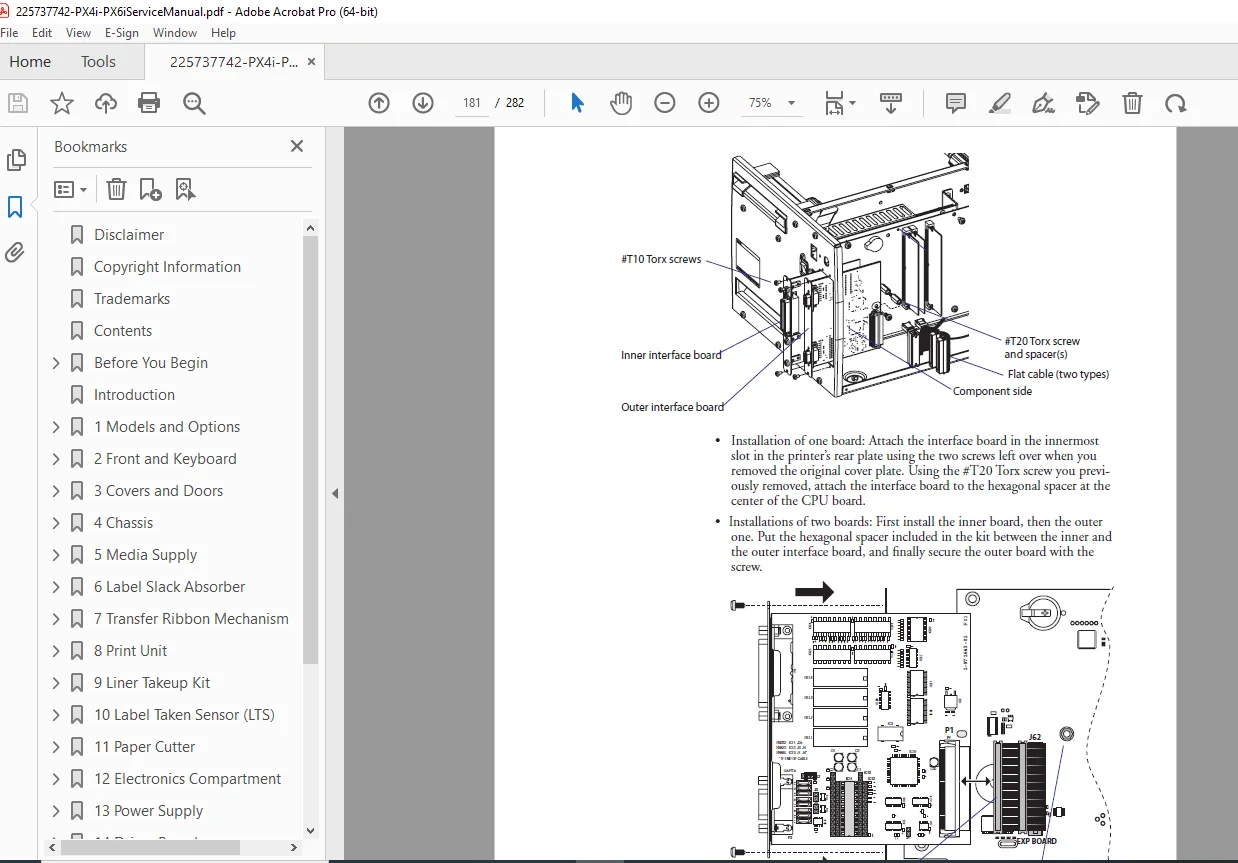
Task: Delete page with toolbar trash icon
Action: [1132, 103]
